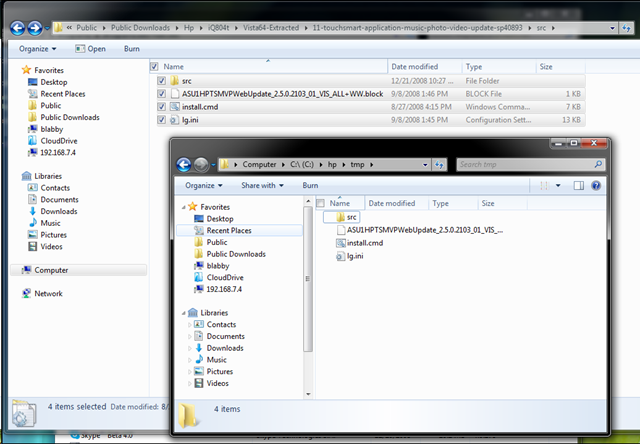The image size is (640, 444).
Task: Click Open in the src window toolbar
Action: pyautogui.click(x=91, y=49)
